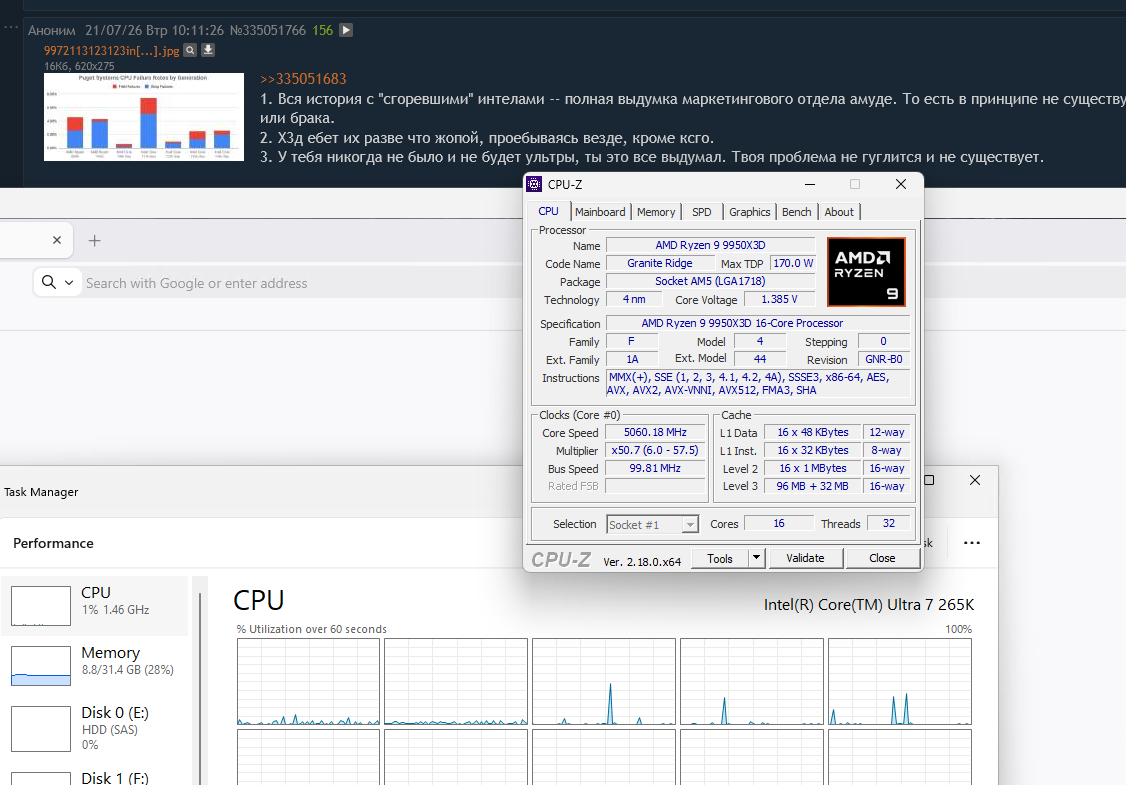Click the L1 Data value 16 x 48 KBytes
The width and height of the screenshot is (1126, 785).
click(x=812, y=432)
